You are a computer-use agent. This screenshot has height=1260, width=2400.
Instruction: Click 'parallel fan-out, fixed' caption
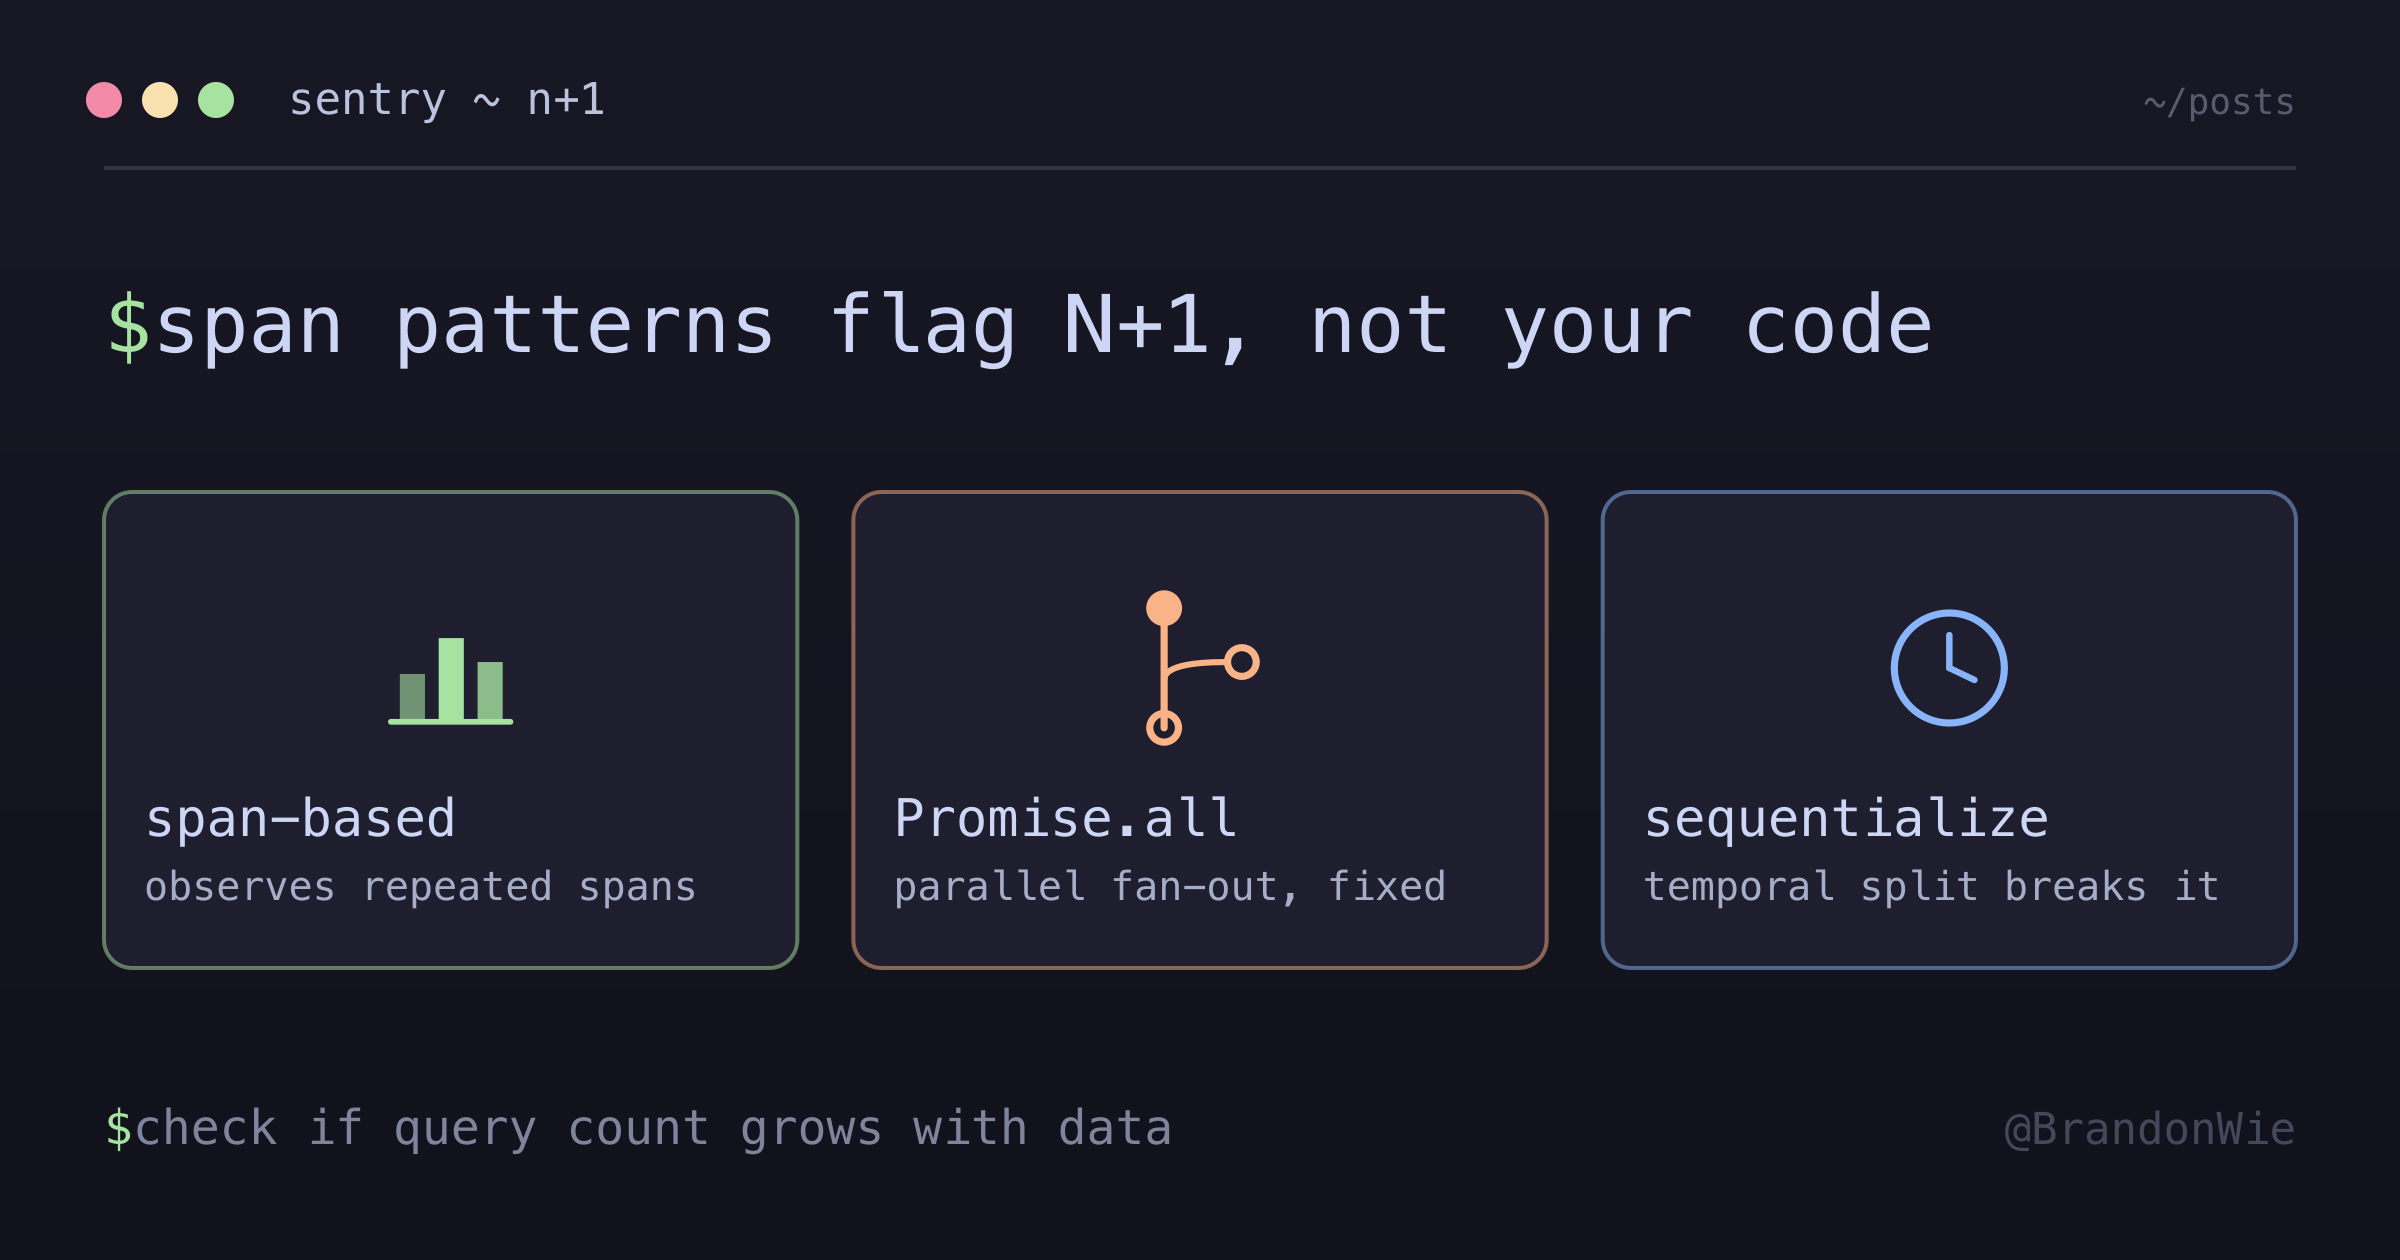(1170, 887)
